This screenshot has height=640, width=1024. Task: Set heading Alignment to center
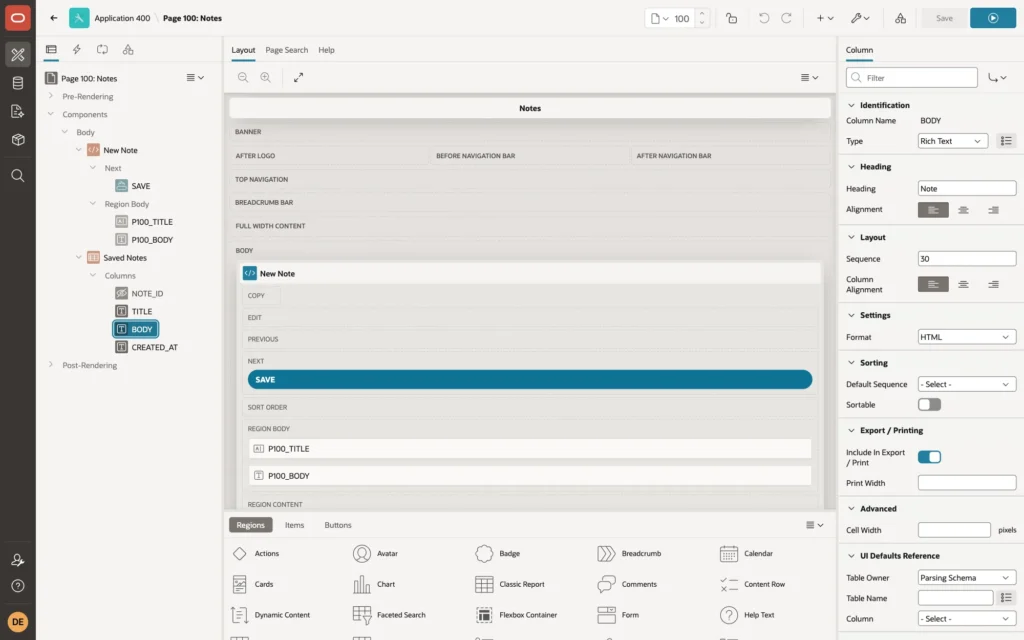(963, 210)
